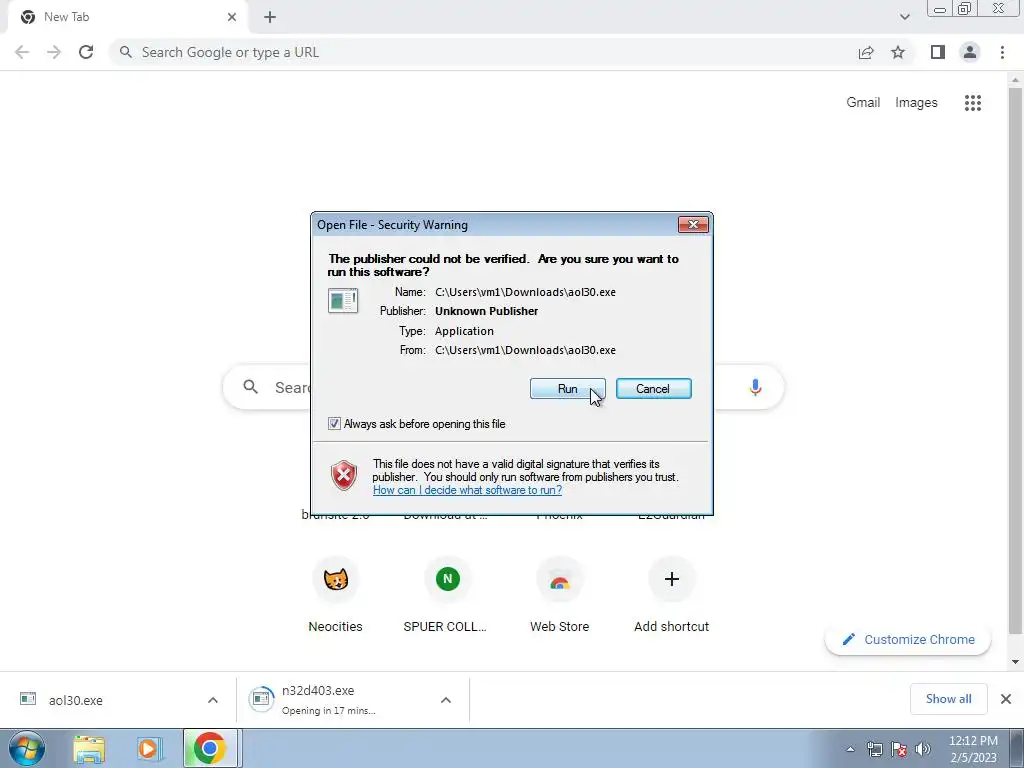Click Chrome taskbar icon
Viewport: 1024px width, 768px height.
click(x=209, y=749)
